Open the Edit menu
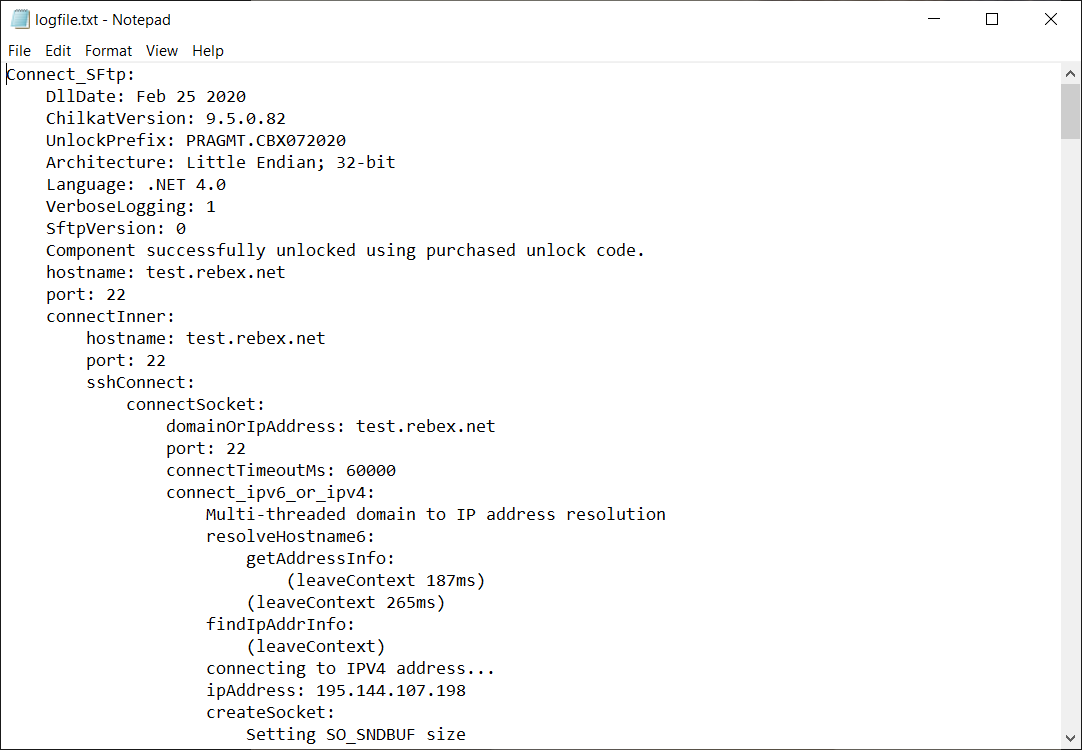Viewport: 1082px width, 750px height. coord(57,50)
